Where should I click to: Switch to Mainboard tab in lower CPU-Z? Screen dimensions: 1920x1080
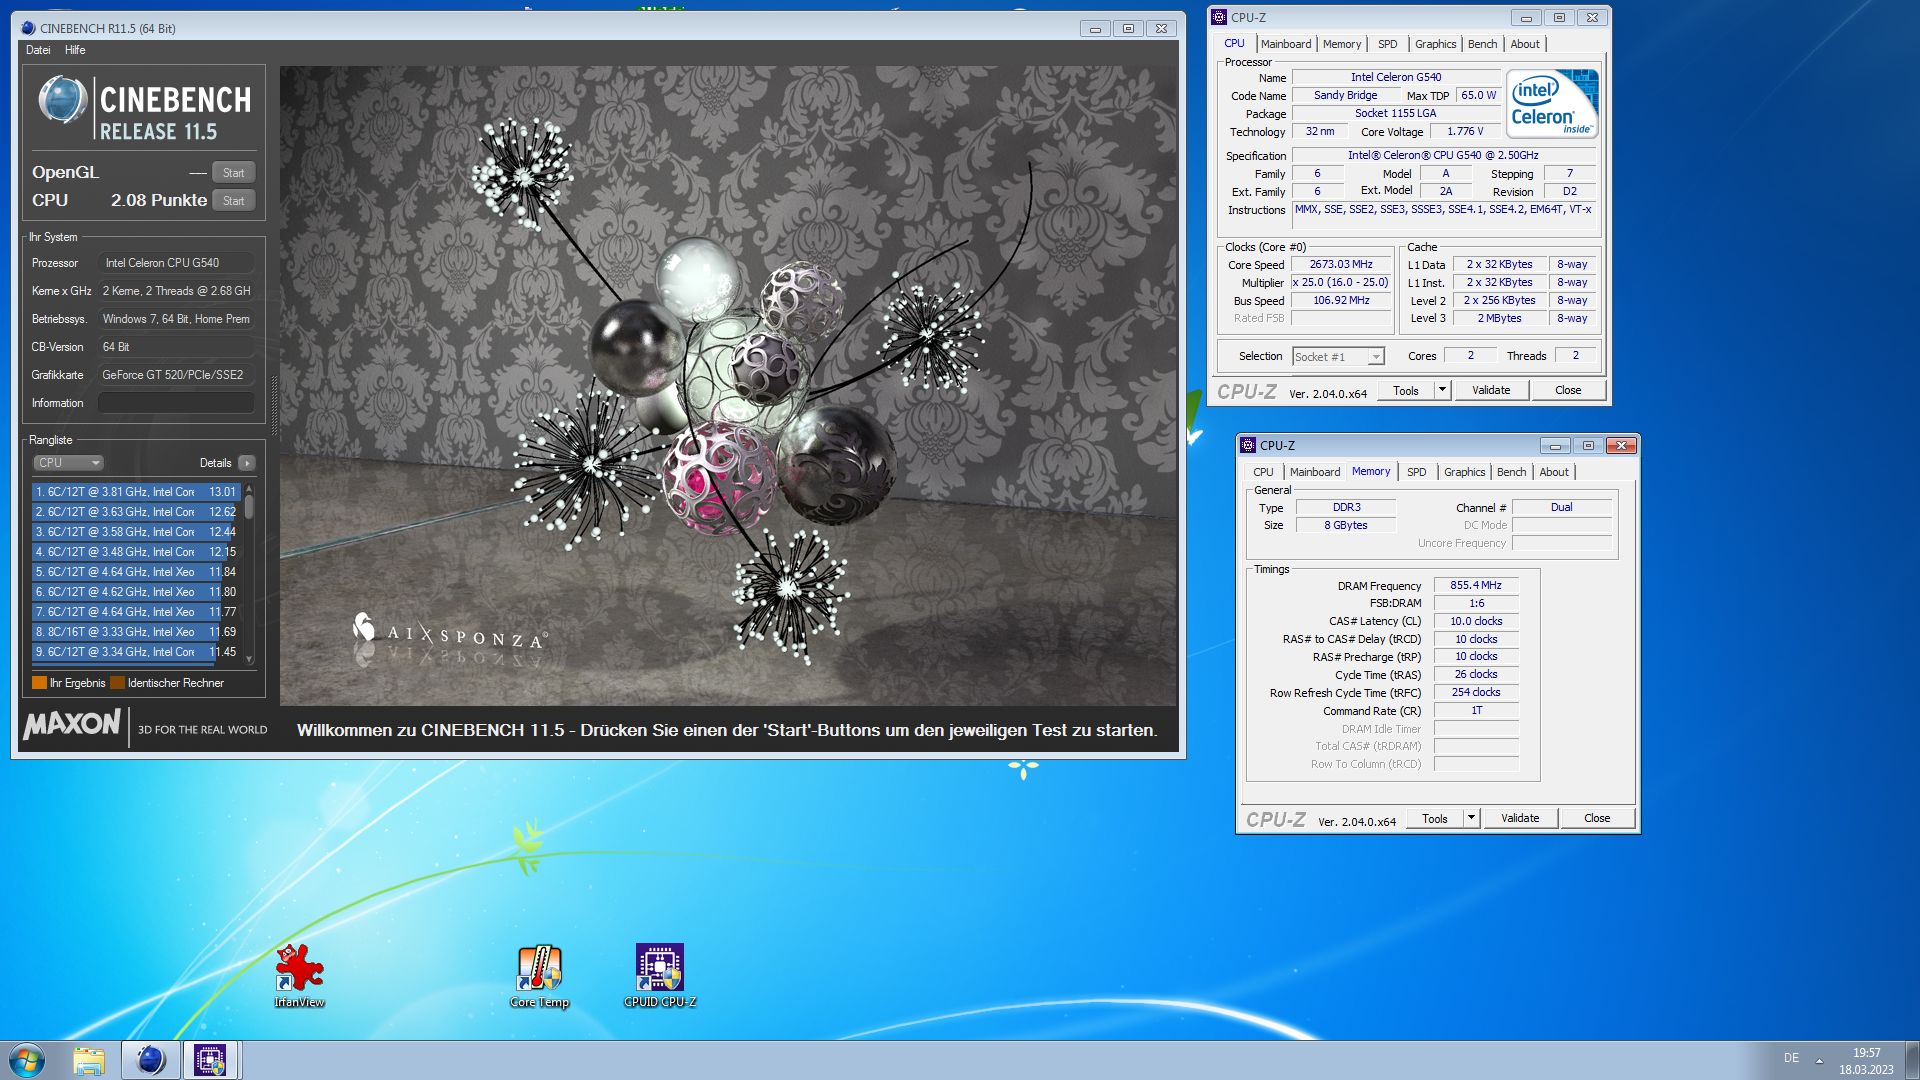point(1314,472)
